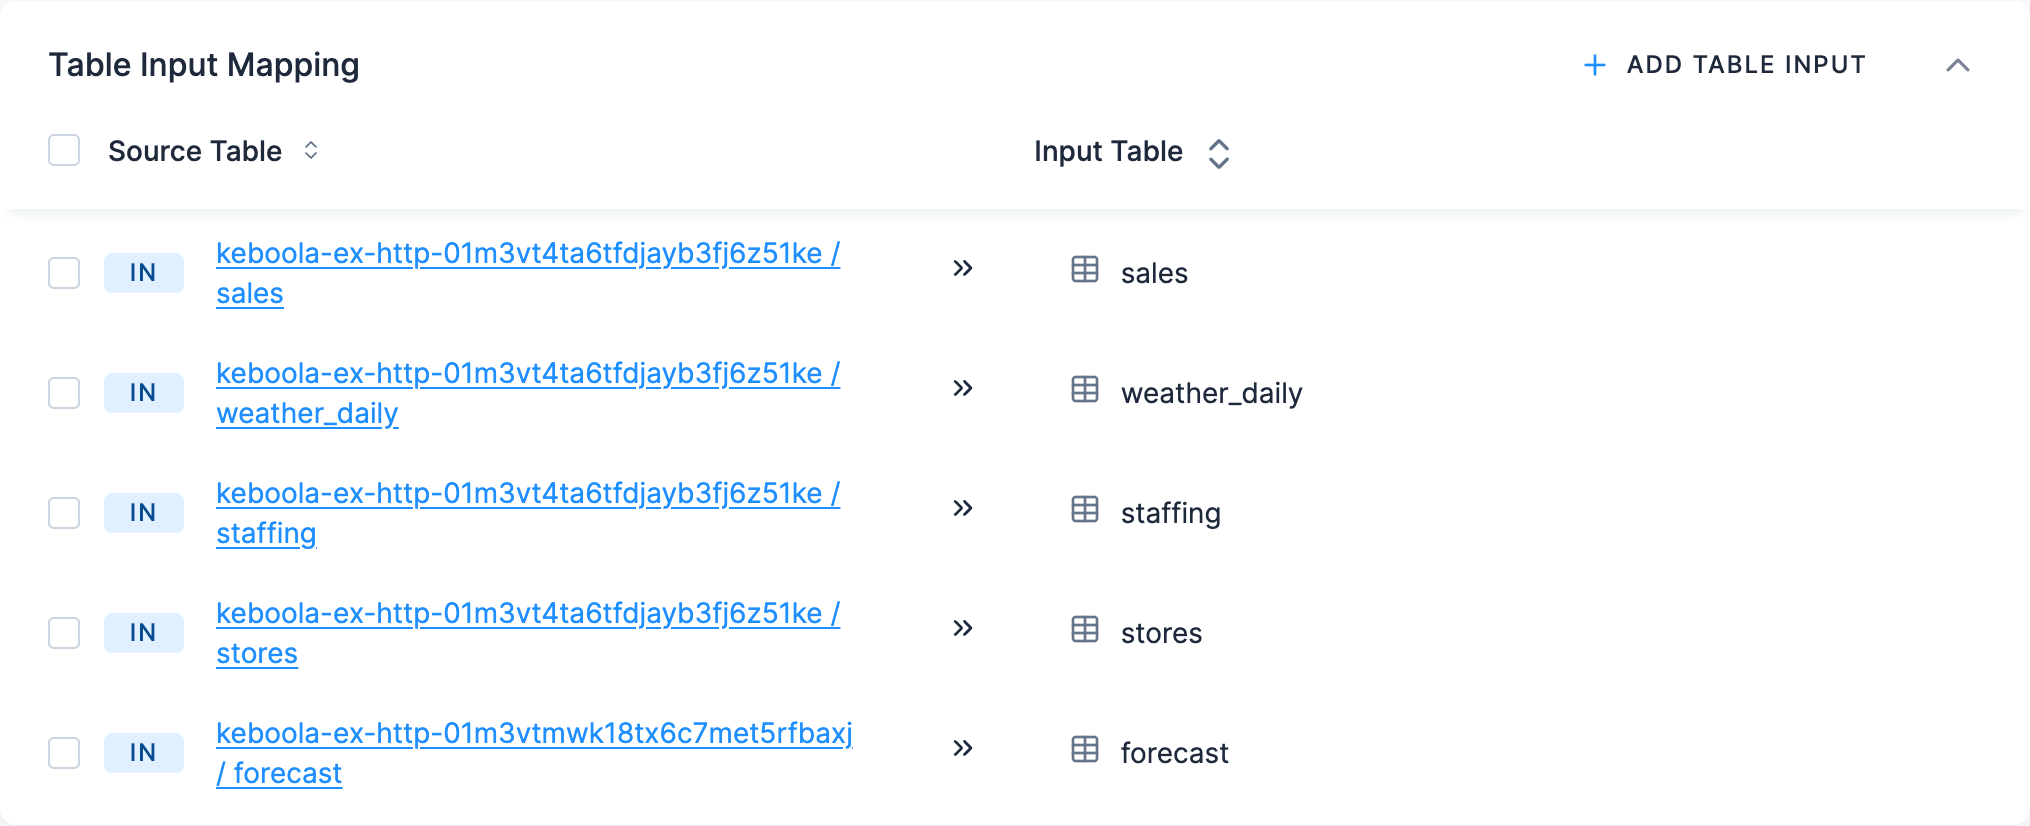Click the double-arrow icon in weather_daily row

[x=963, y=388]
